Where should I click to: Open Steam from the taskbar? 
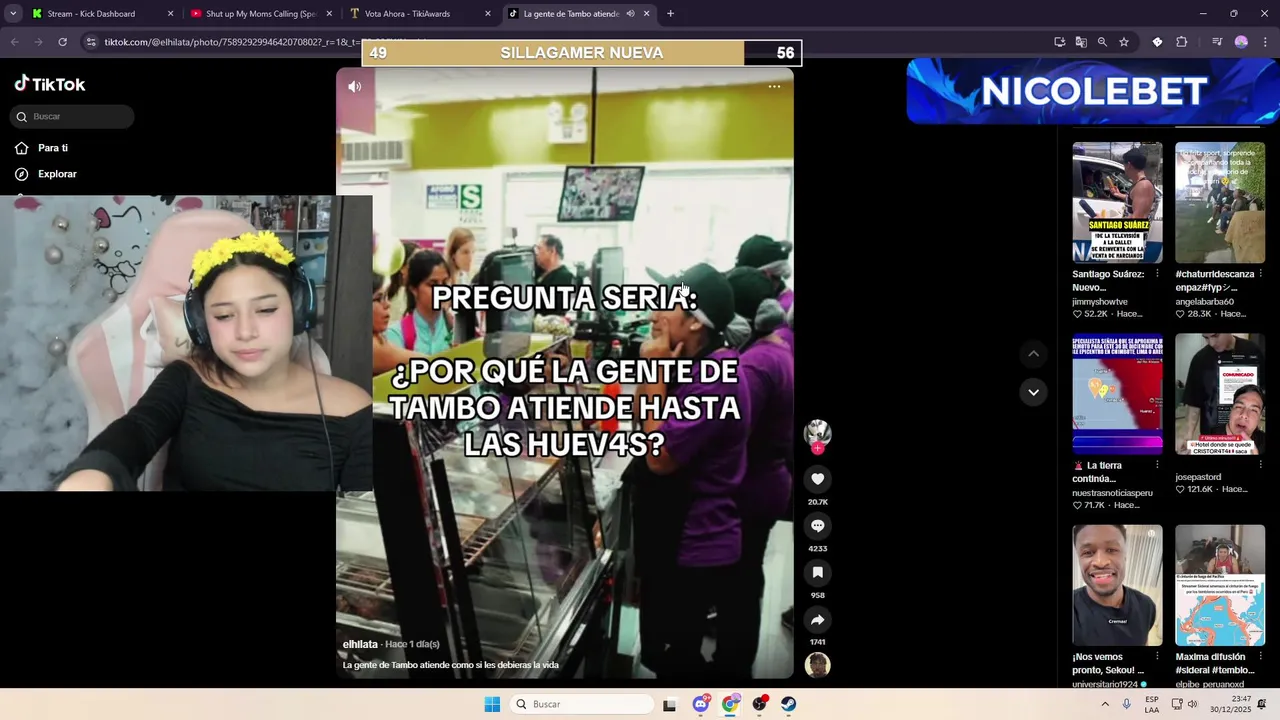(x=789, y=704)
